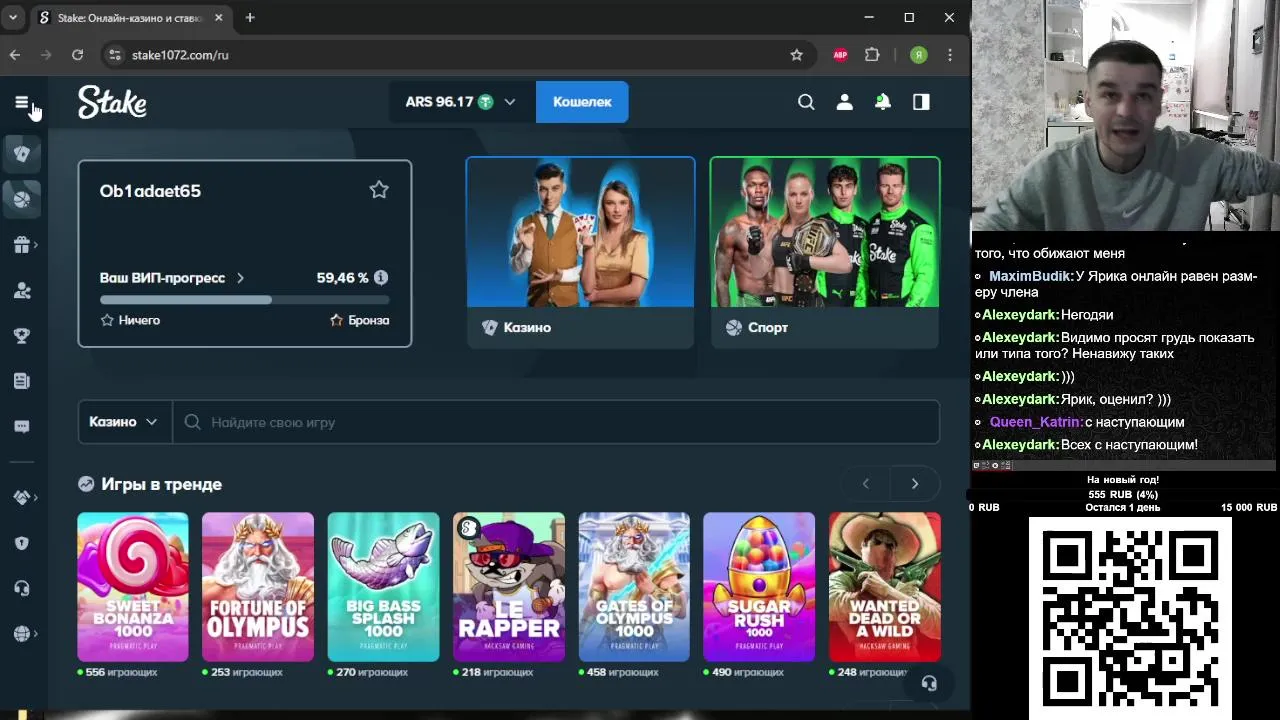Screen dimensions: 1280x720
Task: Click the floating support headset button
Action: pos(929,683)
